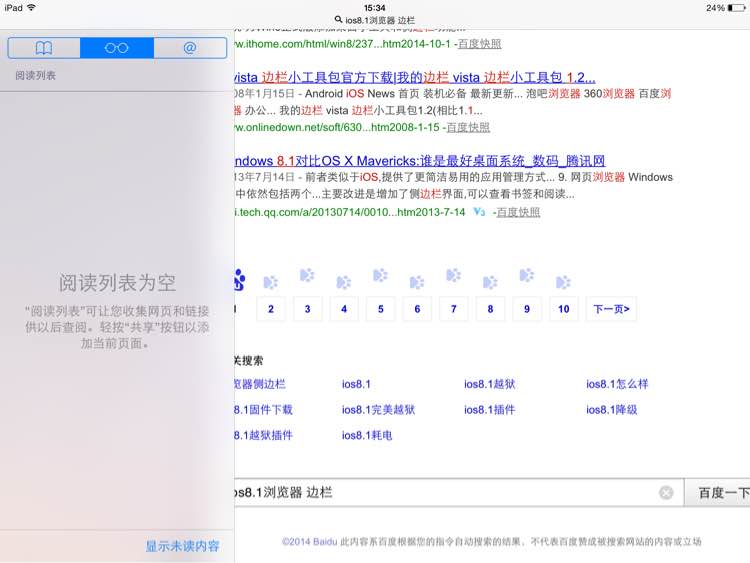Open related search ios8.1降级
750x563 pixels.
(x=612, y=410)
